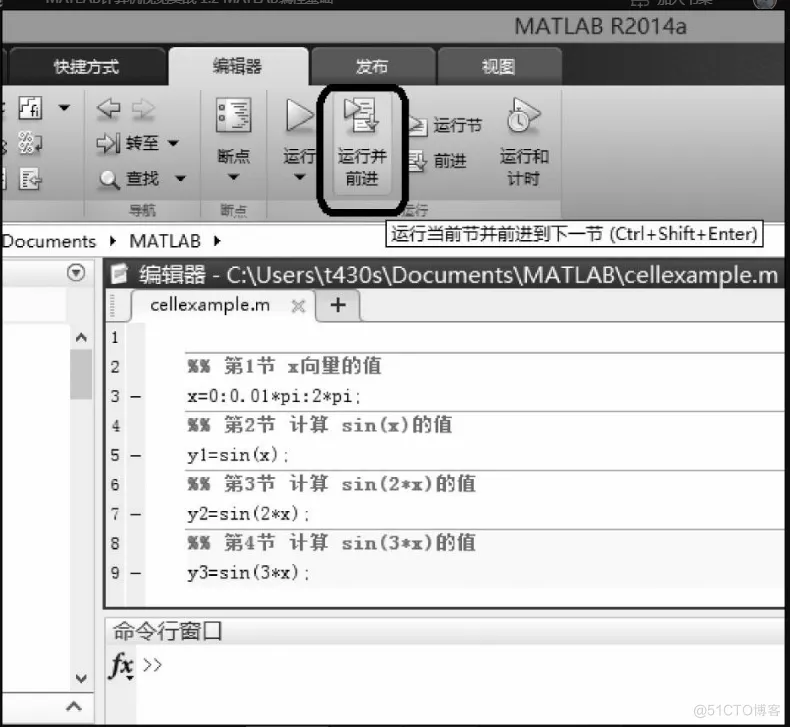The width and height of the screenshot is (790, 727).
Task: Click the command window fx icon
Action: click(121, 666)
